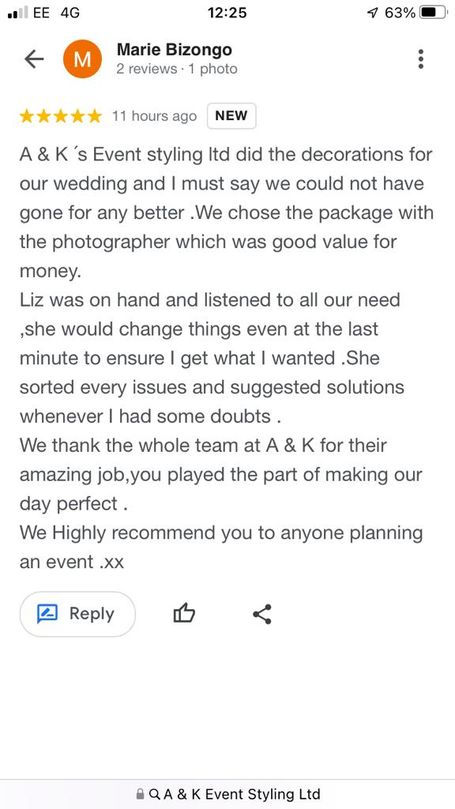Tap the NEW badge

(x=231, y=116)
